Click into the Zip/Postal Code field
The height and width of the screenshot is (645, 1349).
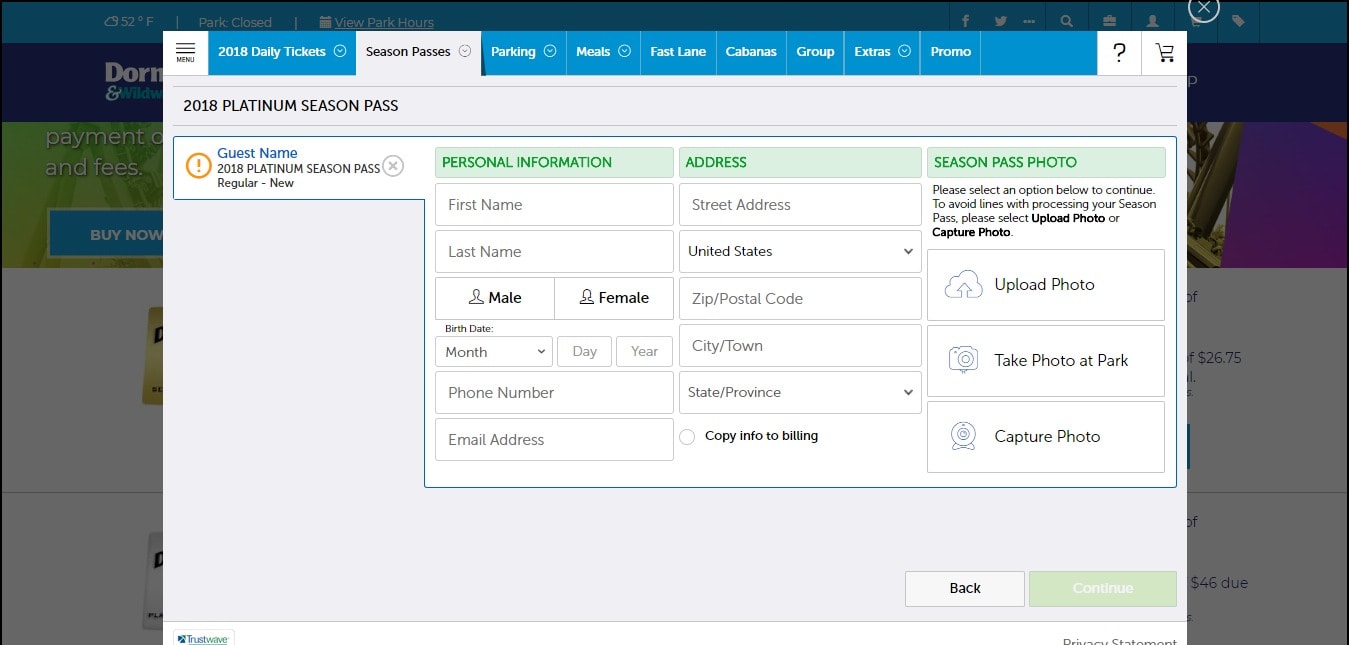coord(800,298)
